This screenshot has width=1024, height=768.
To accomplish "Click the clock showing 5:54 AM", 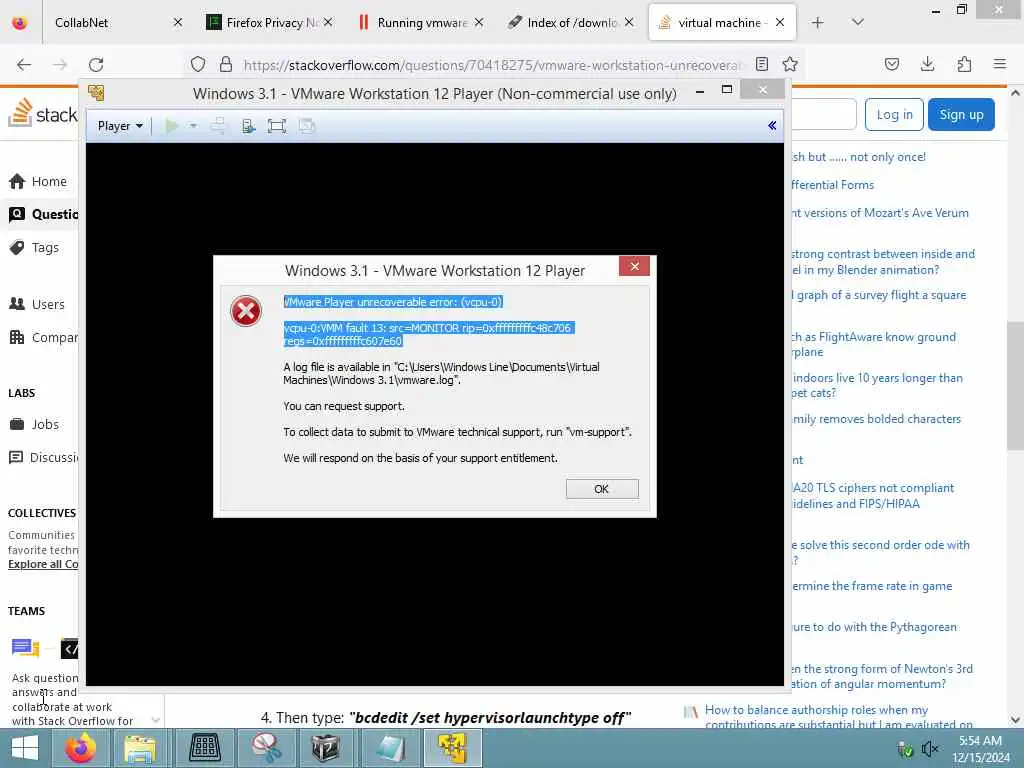I will point(980,749).
